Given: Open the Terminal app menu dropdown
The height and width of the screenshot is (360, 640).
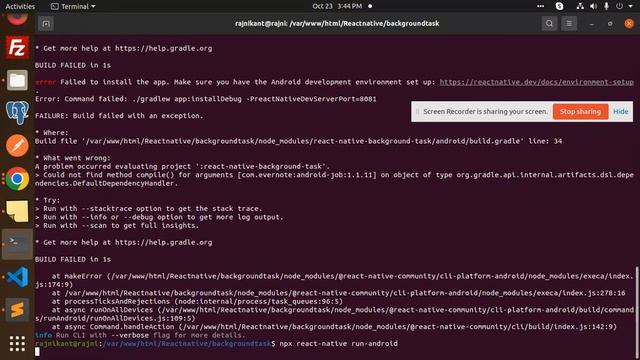Looking at the screenshot, I should [73, 6].
